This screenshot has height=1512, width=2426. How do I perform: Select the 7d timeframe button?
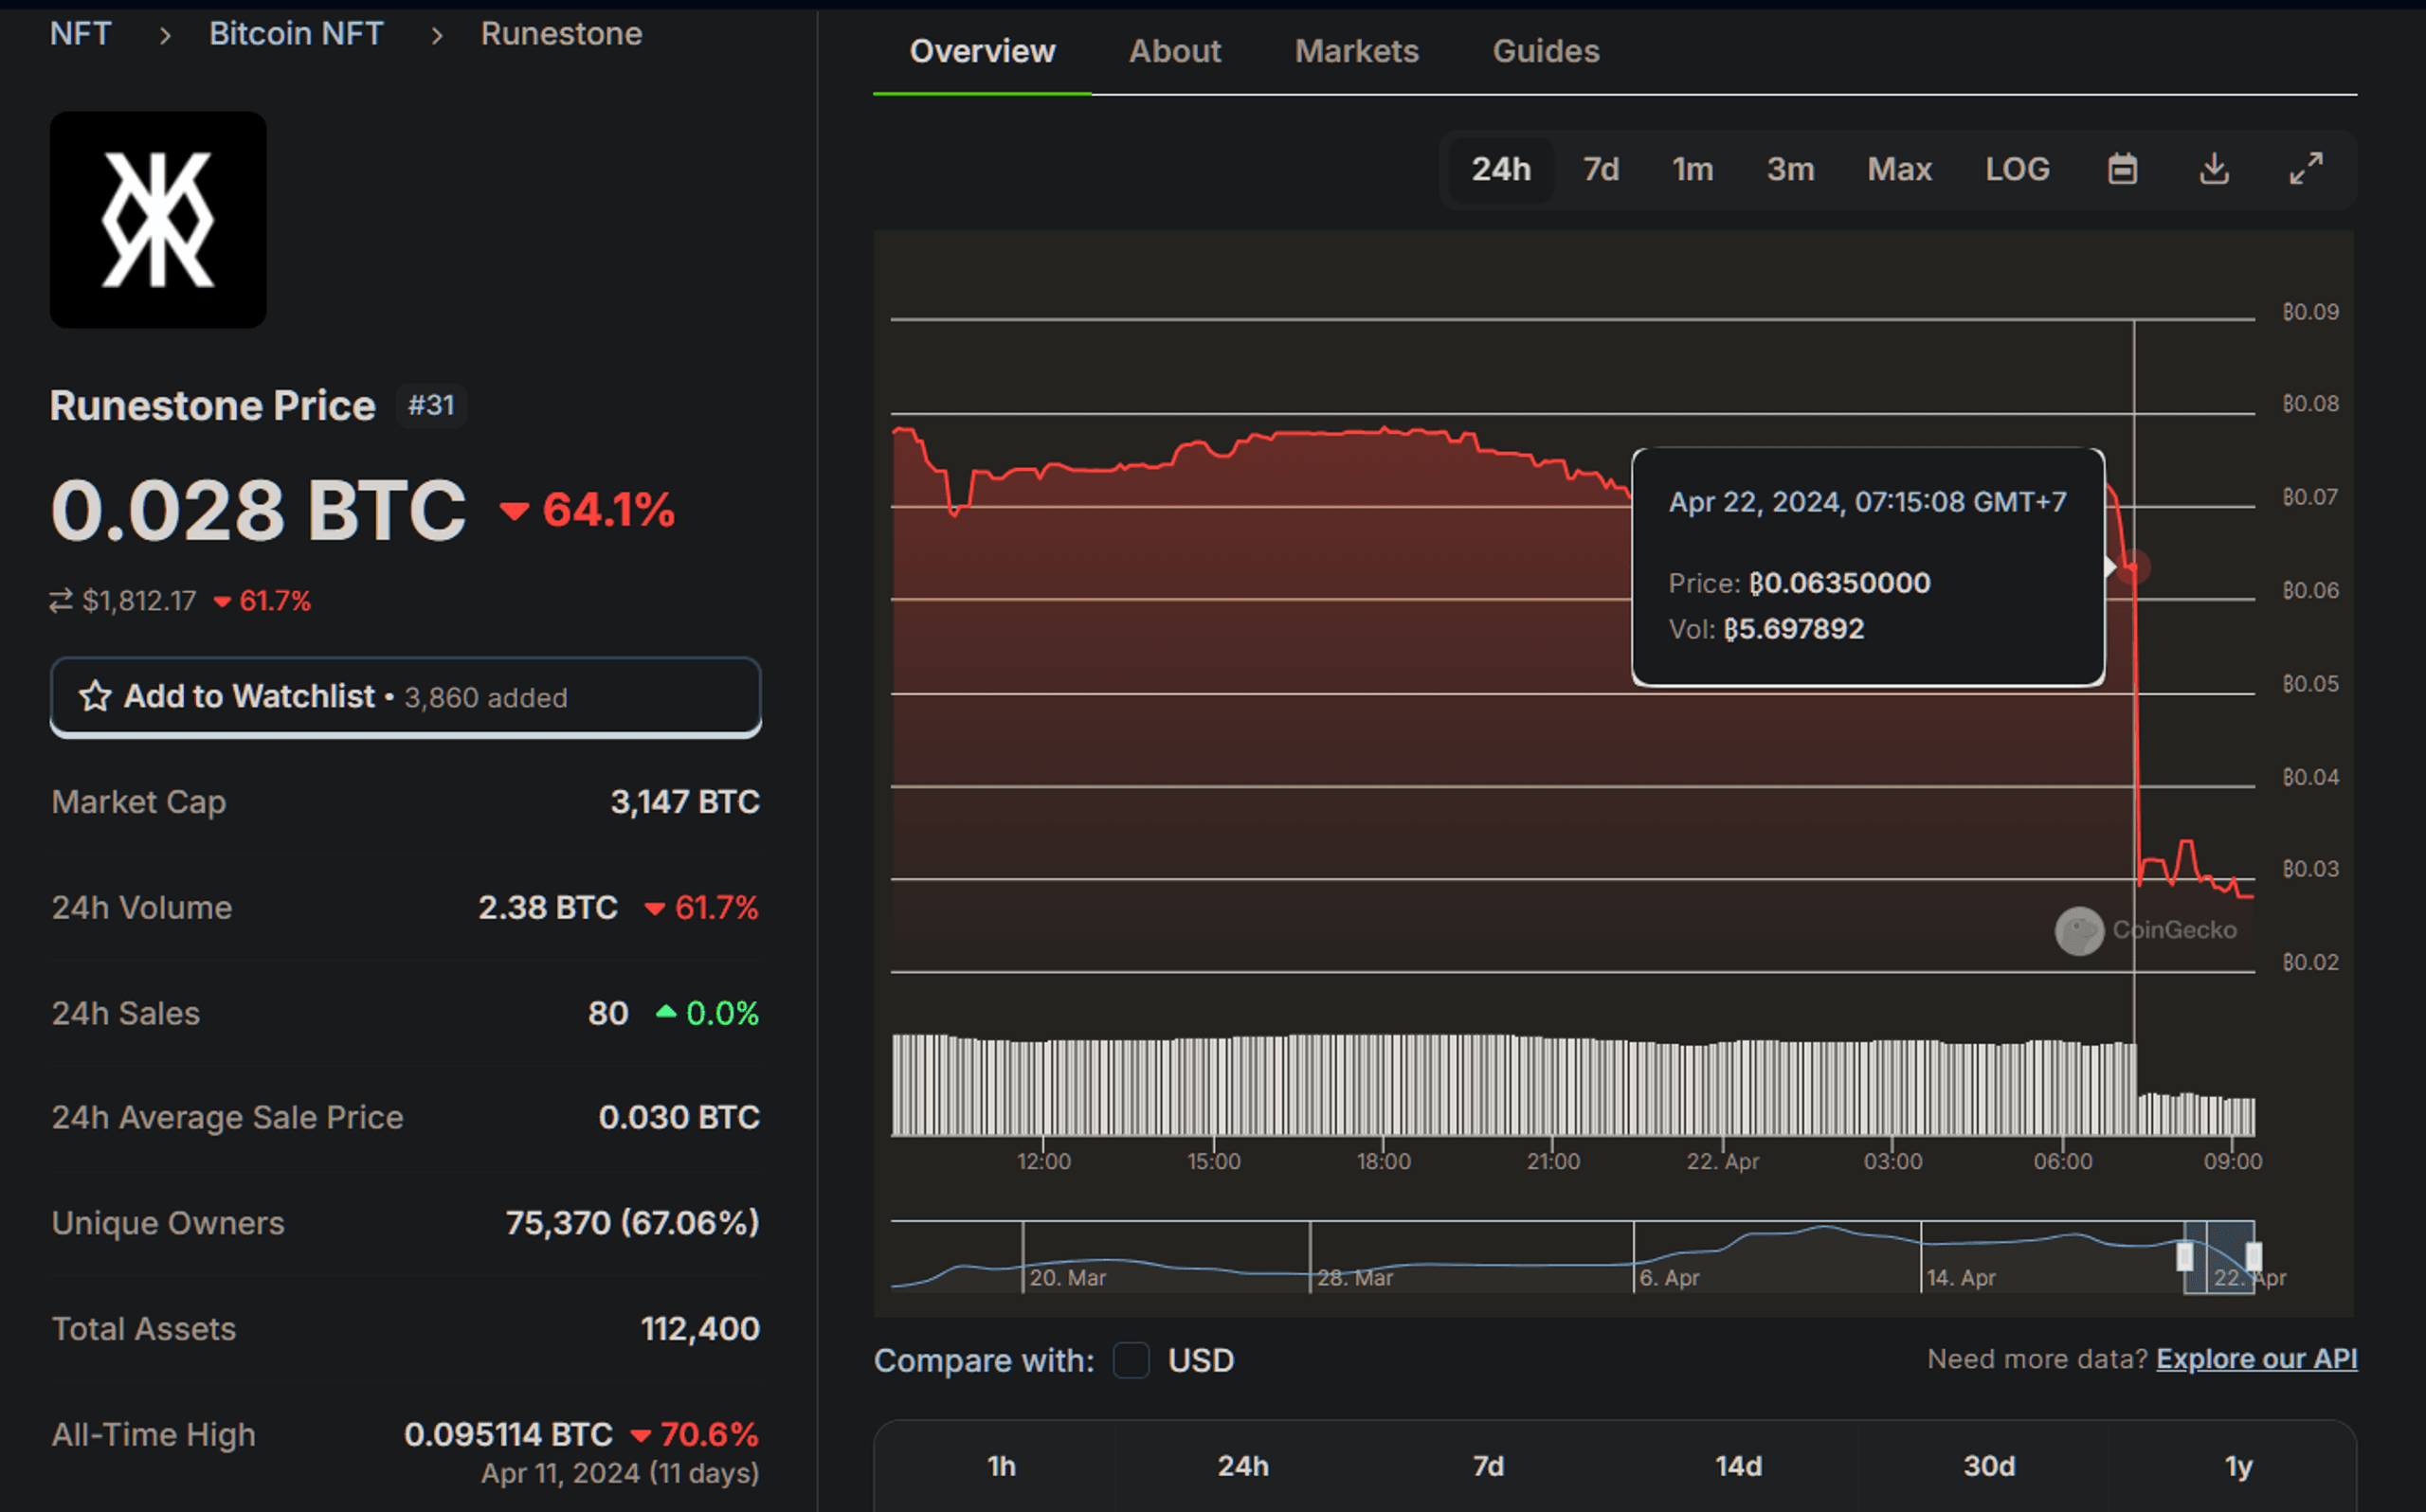pos(1602,168)
